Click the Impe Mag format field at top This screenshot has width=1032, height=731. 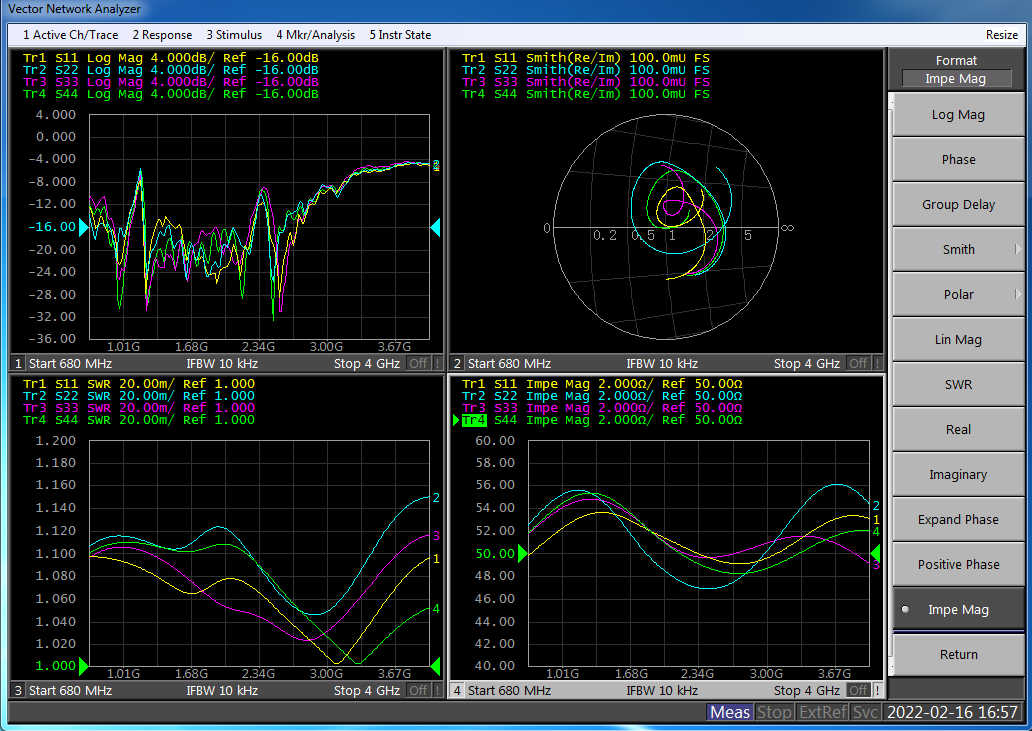pos(956,79)
